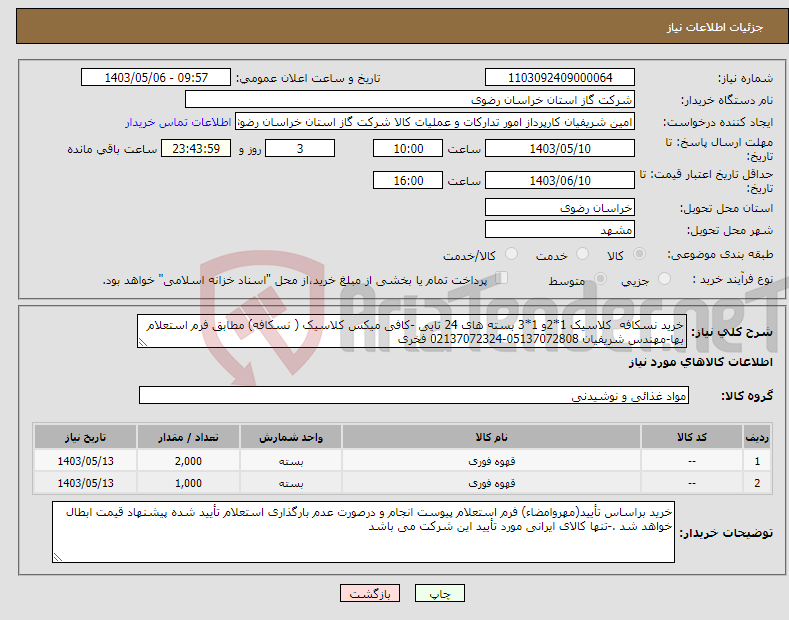Select the کالا radio button
Screen dimensions: 789x620
pyautogui.click(x=639, y=254)
